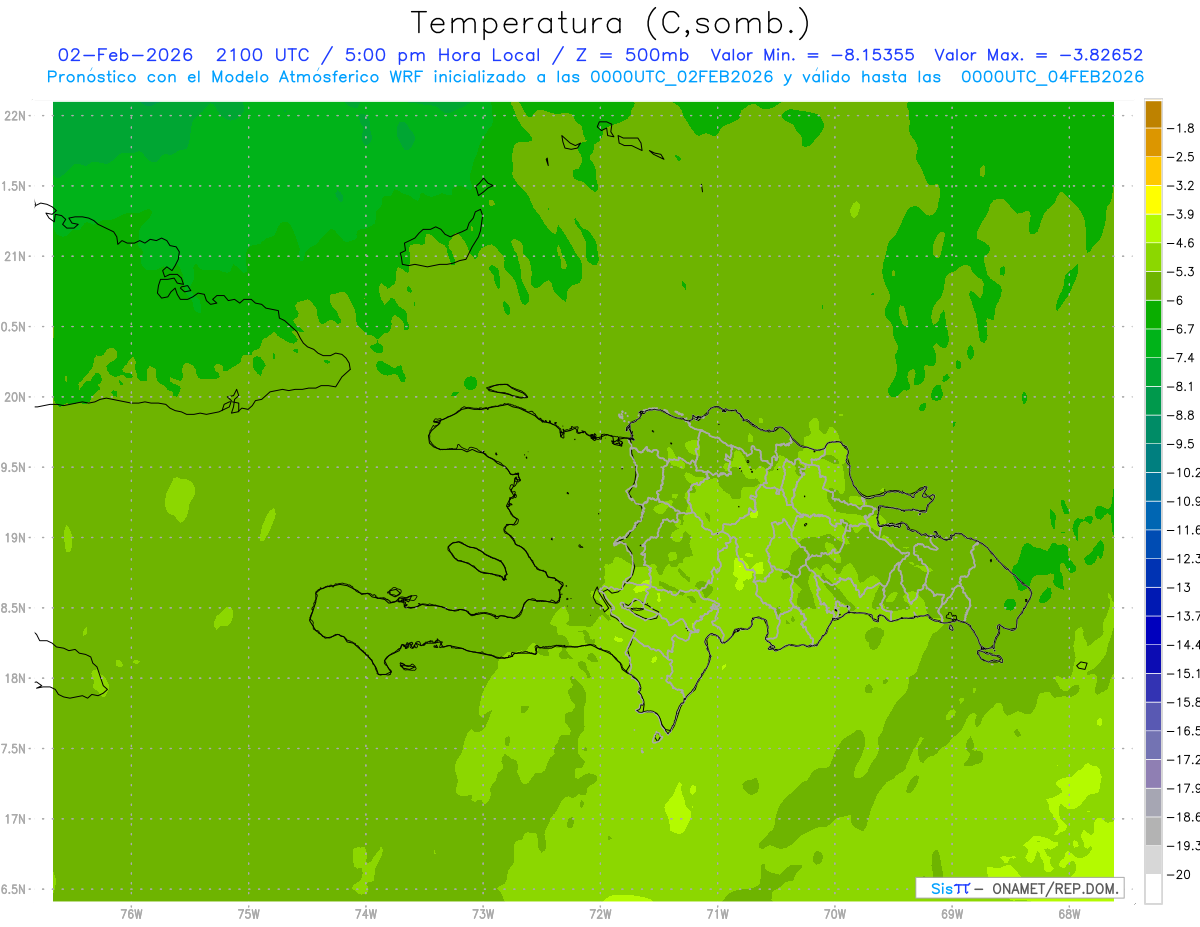Click the legend swatch between -1.8 and -2.5
Viewport: 1200px width, 927px height.
[x=1153, y=142]
